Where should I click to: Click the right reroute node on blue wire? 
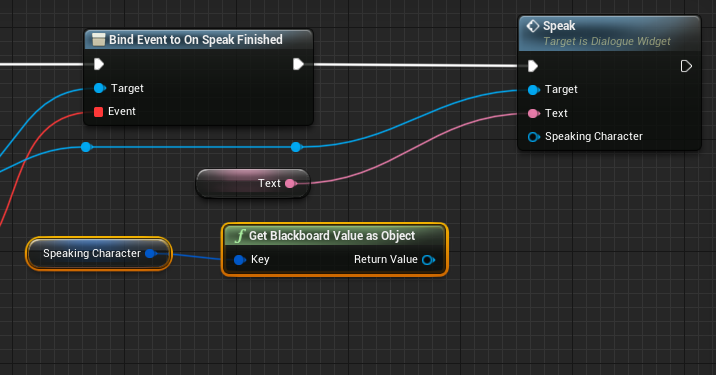point(296,147)
